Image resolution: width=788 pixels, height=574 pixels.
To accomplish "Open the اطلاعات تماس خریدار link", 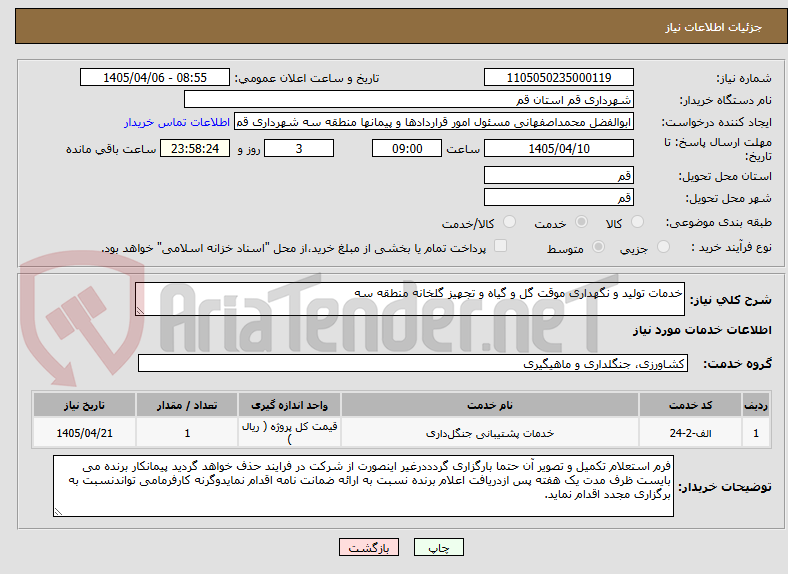I will [x=177, y=122].
